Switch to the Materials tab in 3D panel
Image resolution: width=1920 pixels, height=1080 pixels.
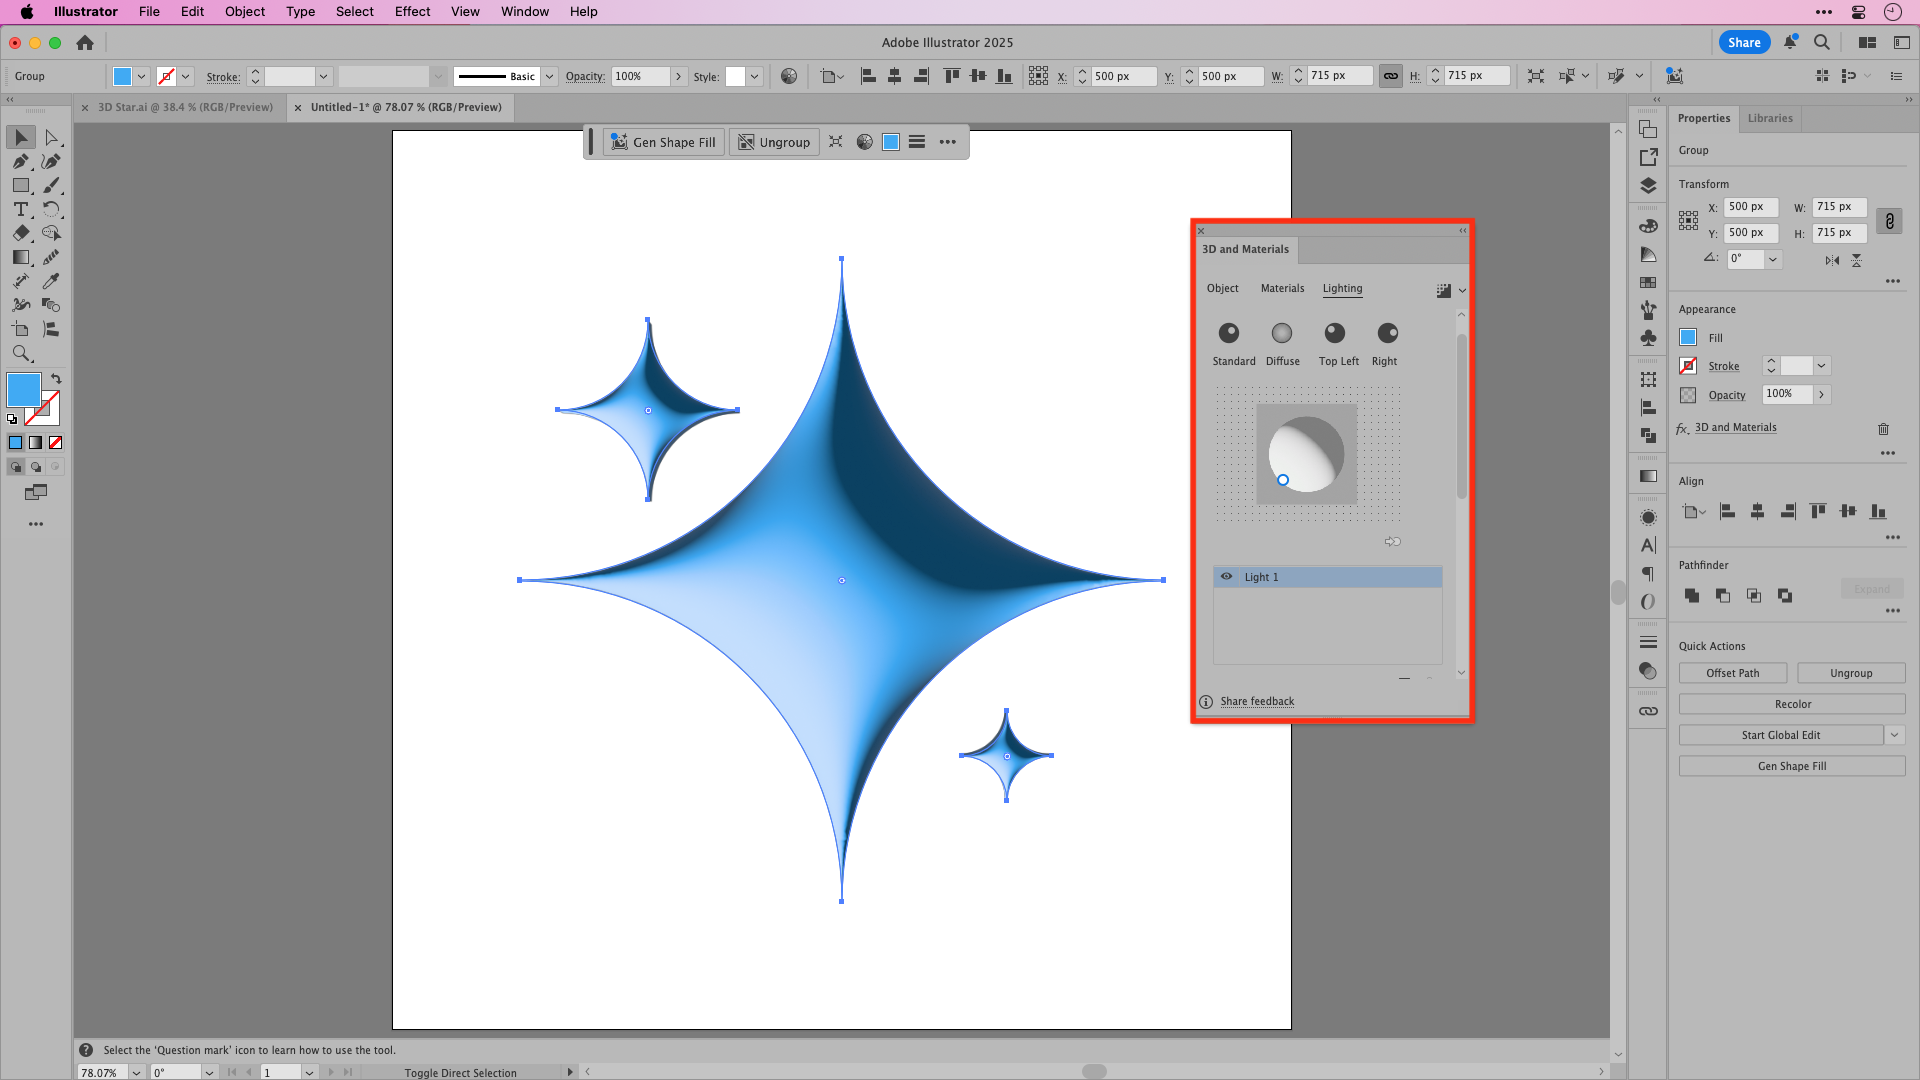(1282, 288)
